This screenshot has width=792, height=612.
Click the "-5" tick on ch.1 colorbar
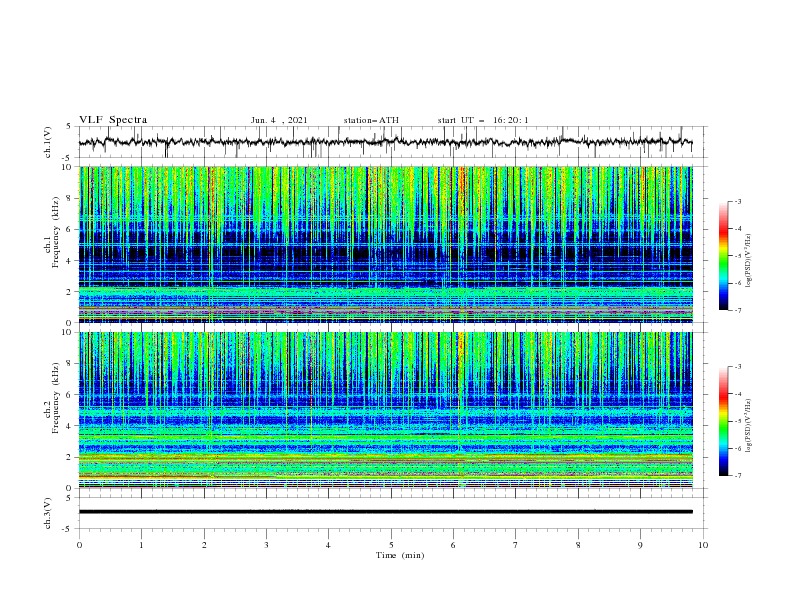click(737, 256)
